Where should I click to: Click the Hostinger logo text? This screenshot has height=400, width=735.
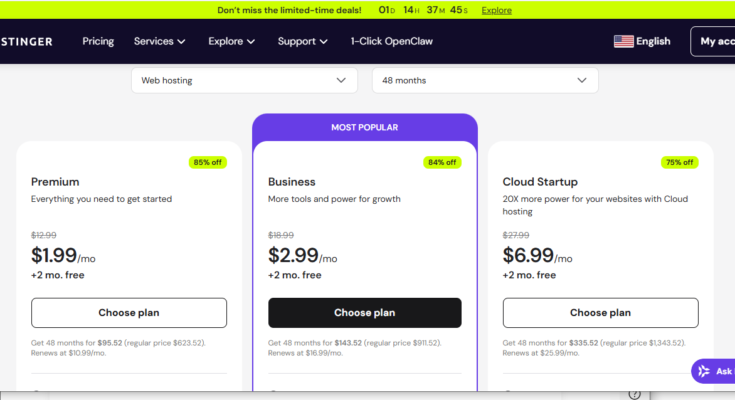point(27,42)
